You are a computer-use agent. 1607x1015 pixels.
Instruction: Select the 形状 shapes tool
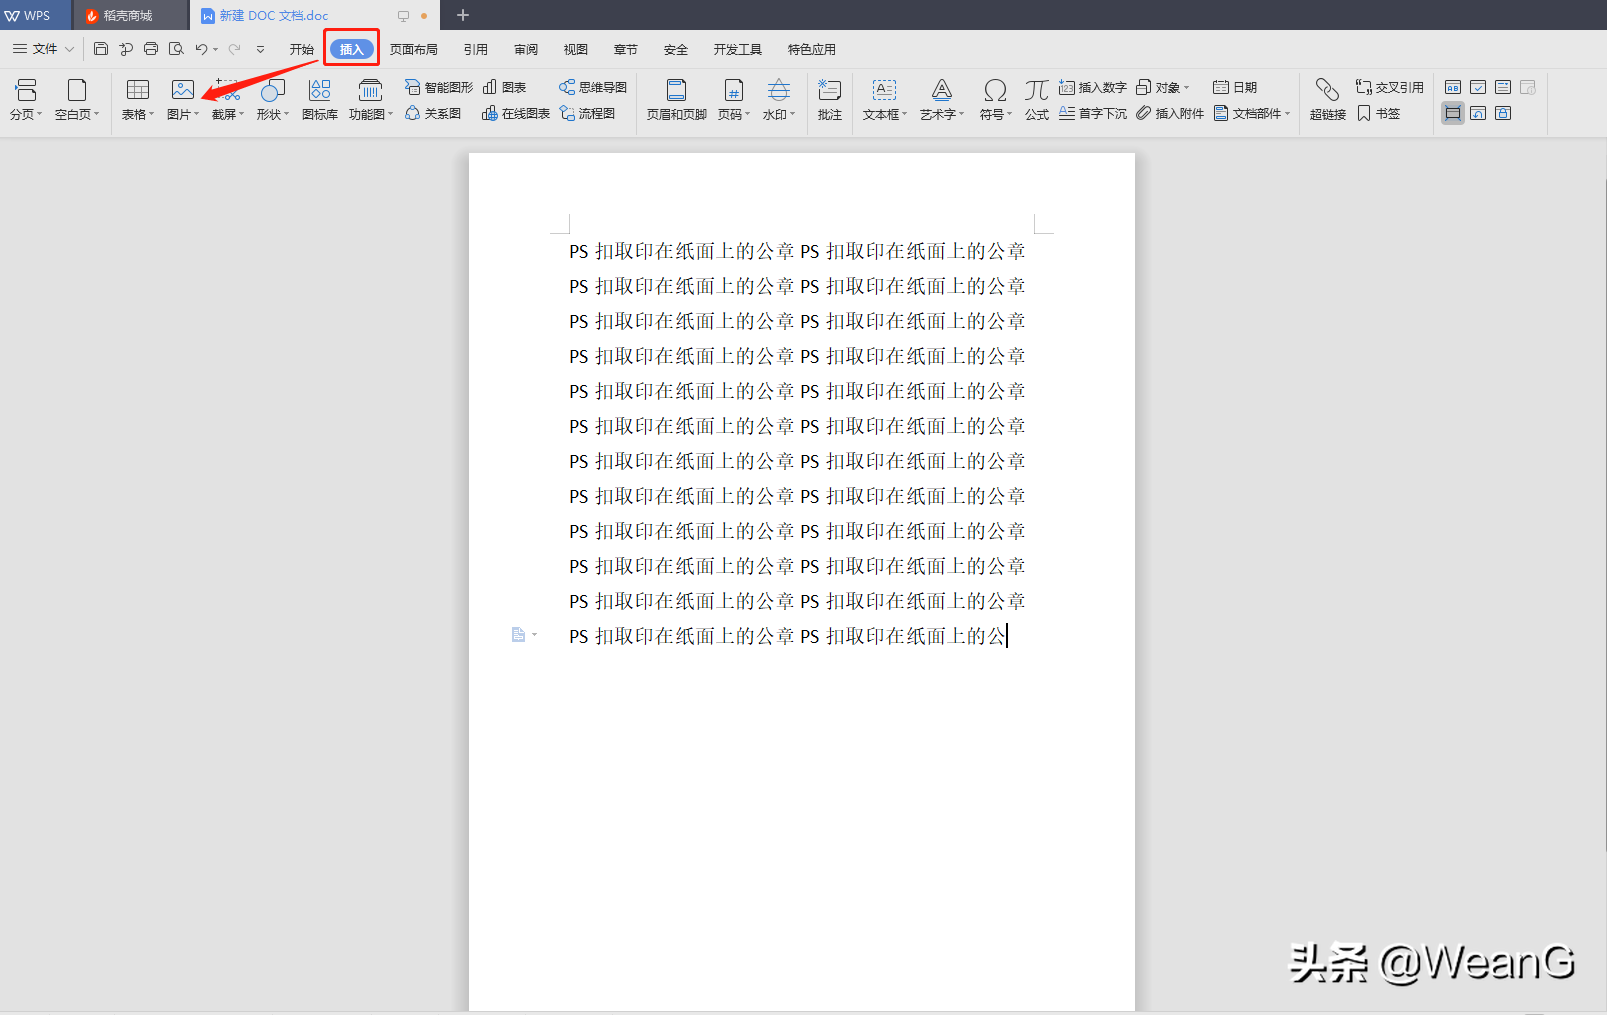click(272, 100)
